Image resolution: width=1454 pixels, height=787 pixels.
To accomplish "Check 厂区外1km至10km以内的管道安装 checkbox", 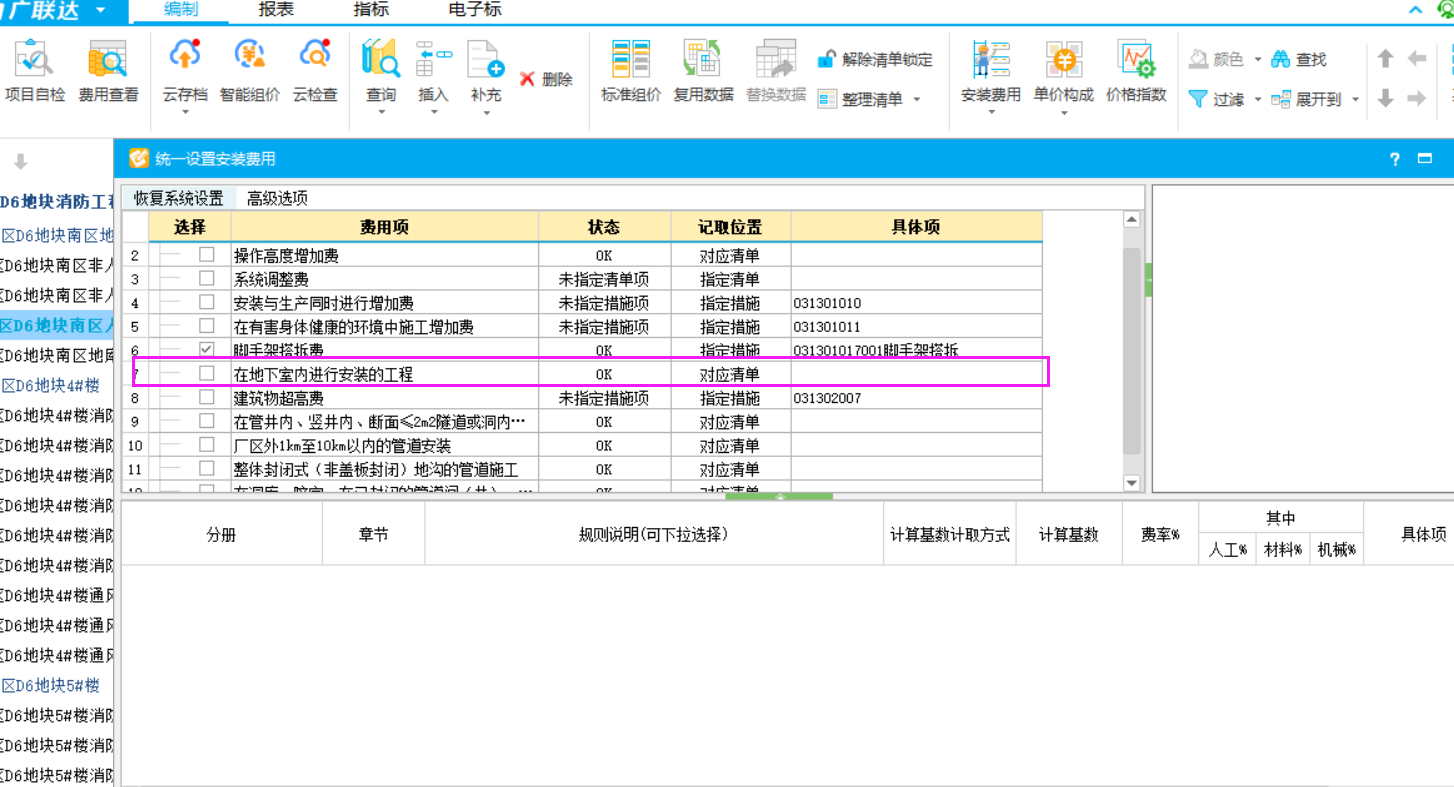I will (x=206, y=445).
